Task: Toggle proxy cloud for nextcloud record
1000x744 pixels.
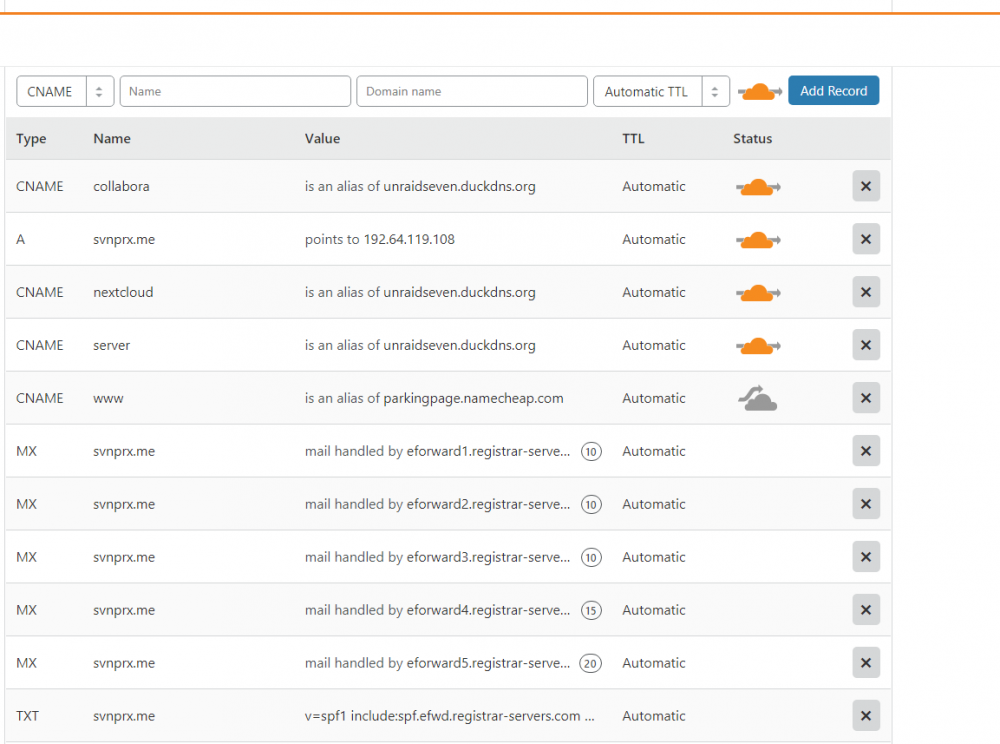Action: point(758,293)
